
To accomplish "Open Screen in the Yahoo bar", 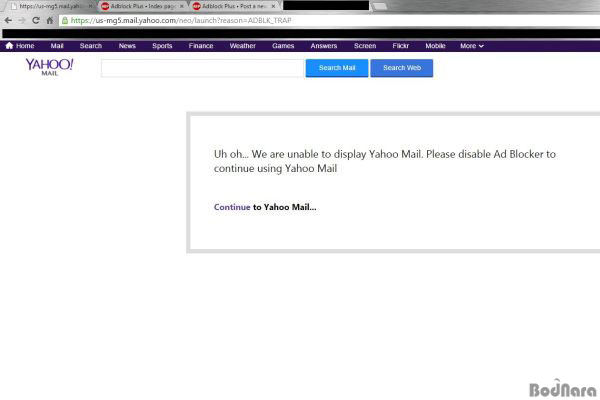I will click(365, 46).
